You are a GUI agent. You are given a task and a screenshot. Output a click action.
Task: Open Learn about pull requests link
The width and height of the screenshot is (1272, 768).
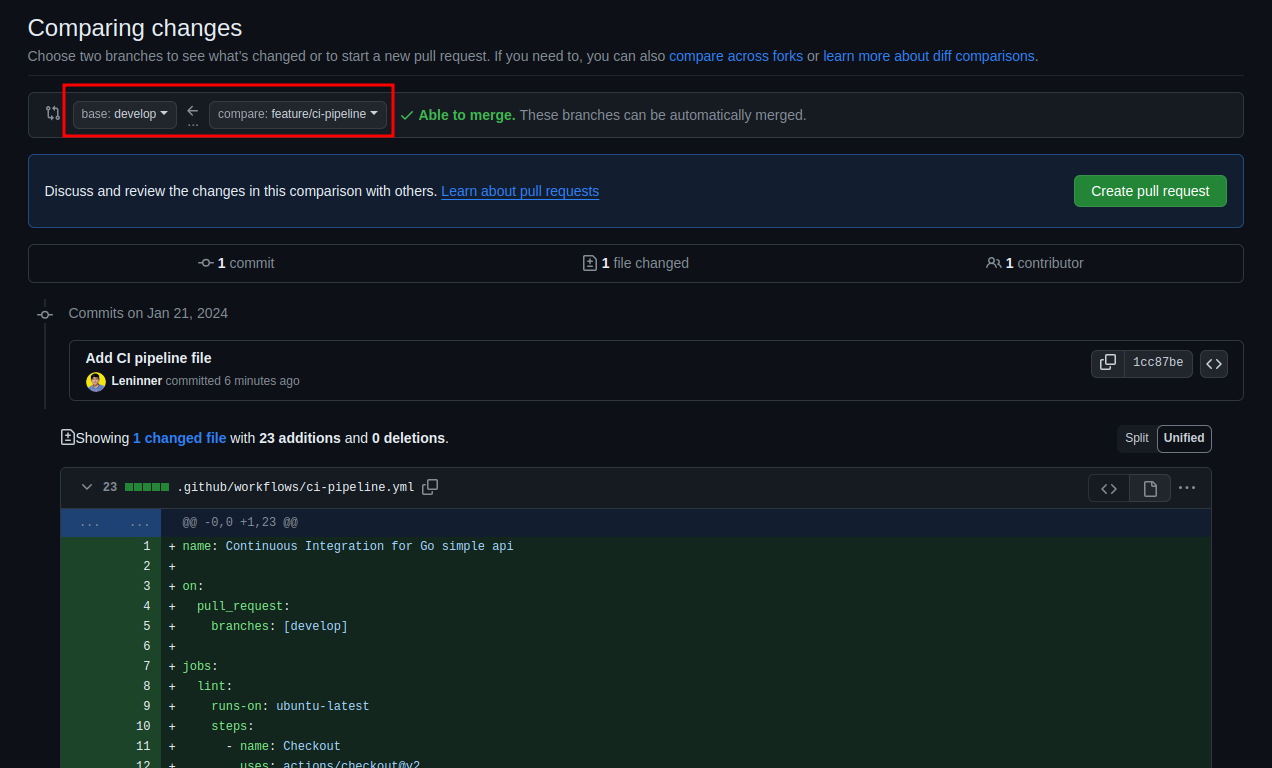(x=520, y=191)
